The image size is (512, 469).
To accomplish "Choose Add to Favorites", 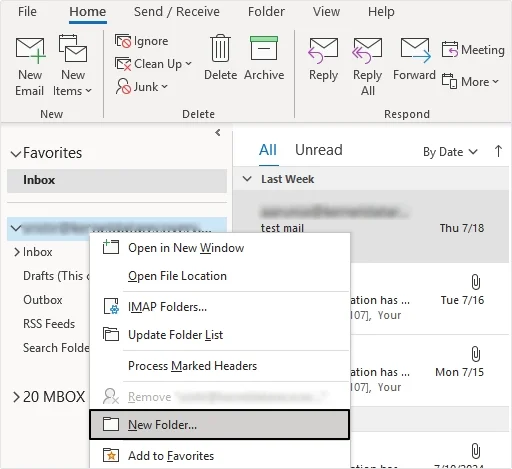I will click(220, 456).
